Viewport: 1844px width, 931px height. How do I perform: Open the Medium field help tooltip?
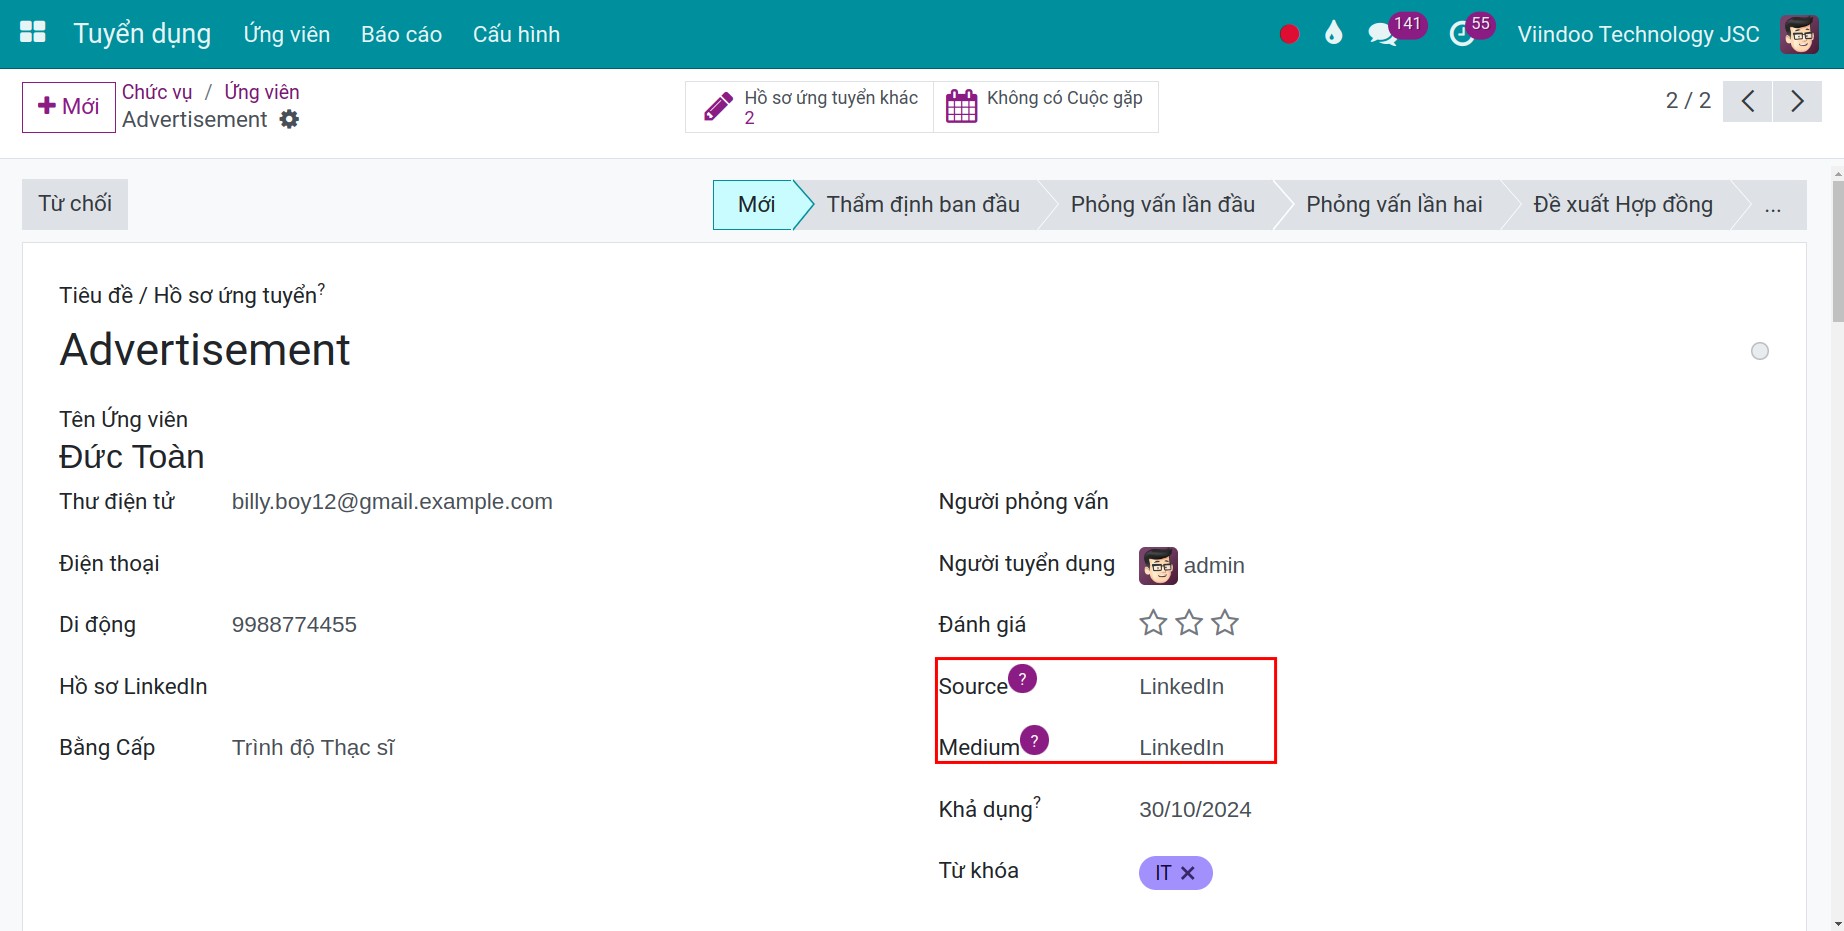[1034, 740]
